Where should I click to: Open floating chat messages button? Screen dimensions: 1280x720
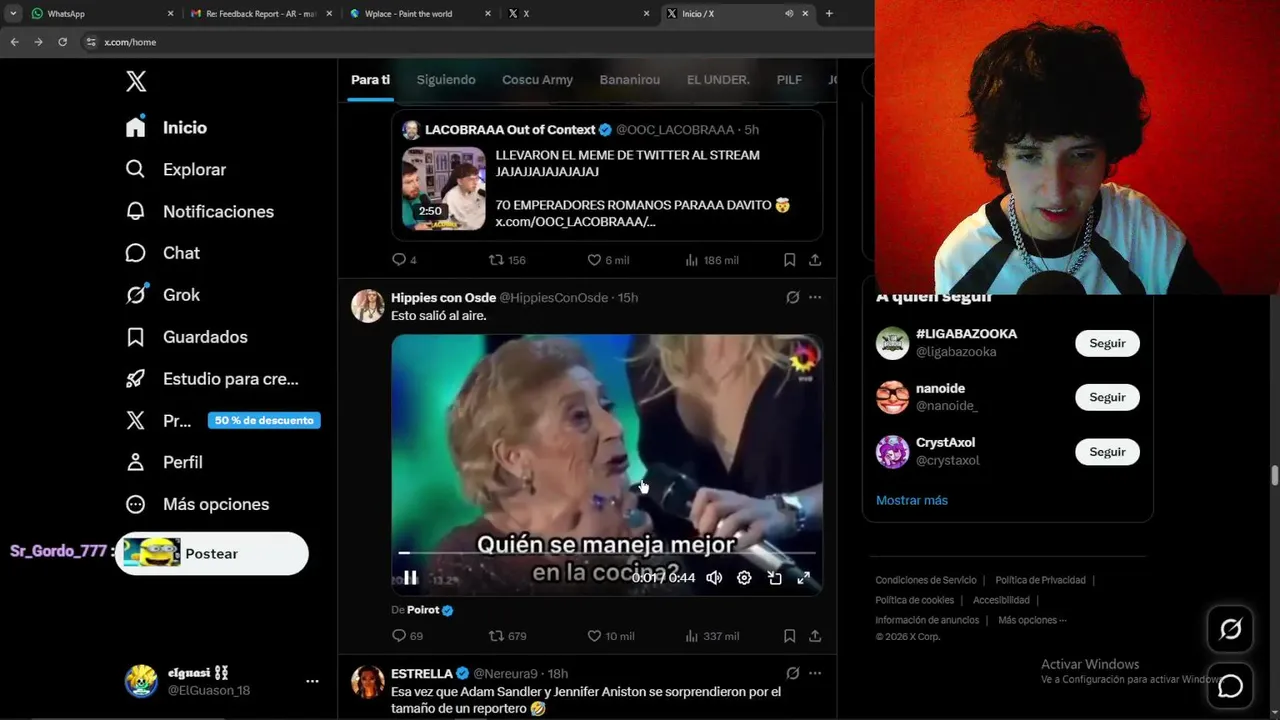tap(1230, 686)
